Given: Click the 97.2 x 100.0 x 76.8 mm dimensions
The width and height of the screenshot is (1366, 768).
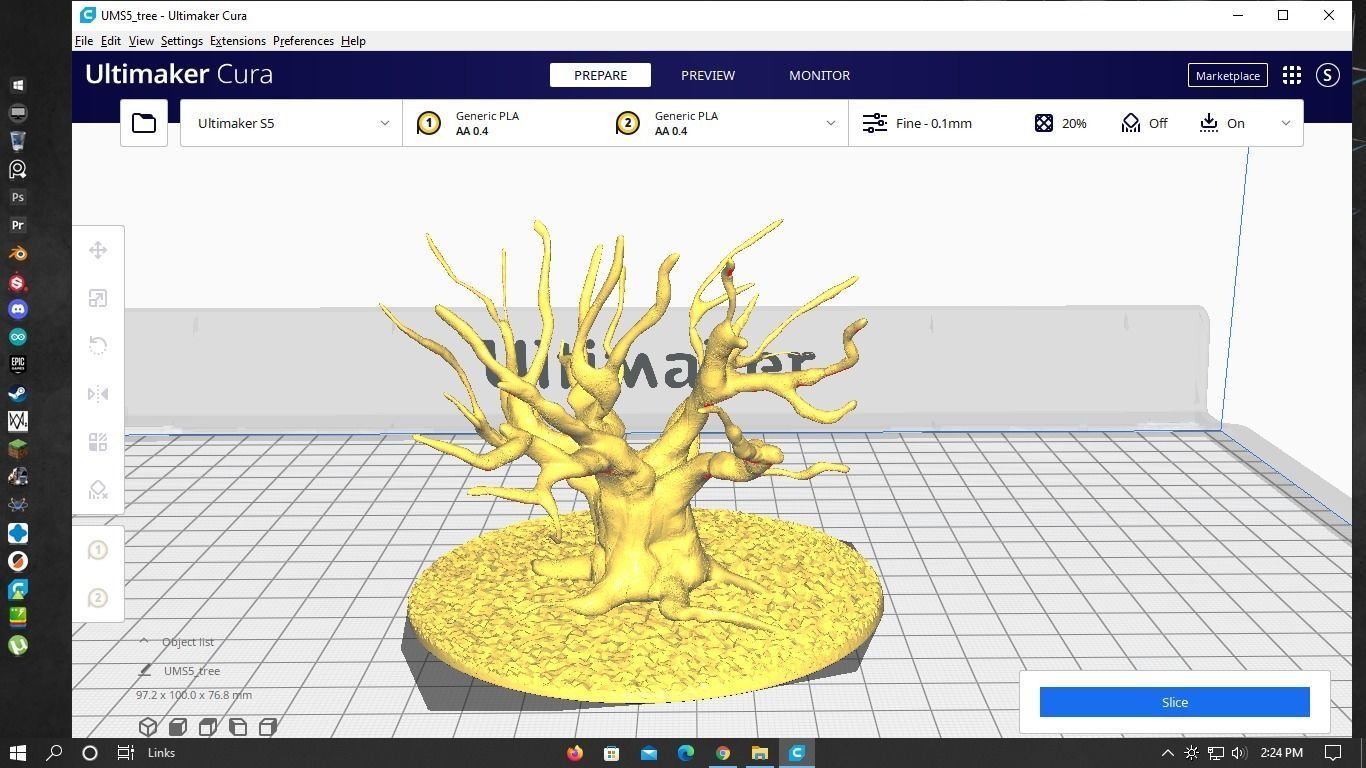Looking at the screenshot, I should click(194, 695).
